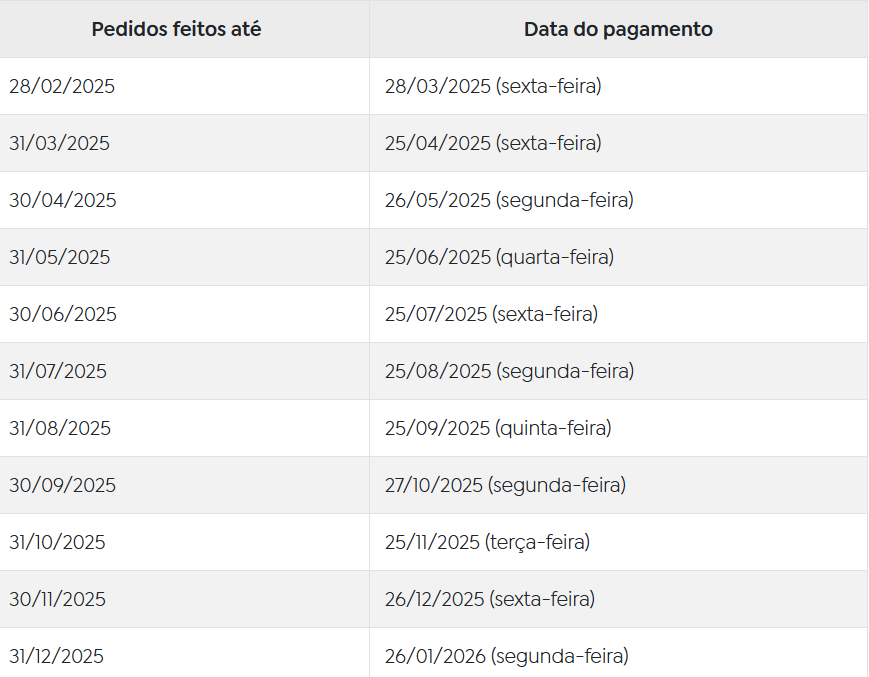
Task: Select the 28/03/2025 (sexta-feira) payment cell
Action: pyautogui.click(x=618, y=86)
